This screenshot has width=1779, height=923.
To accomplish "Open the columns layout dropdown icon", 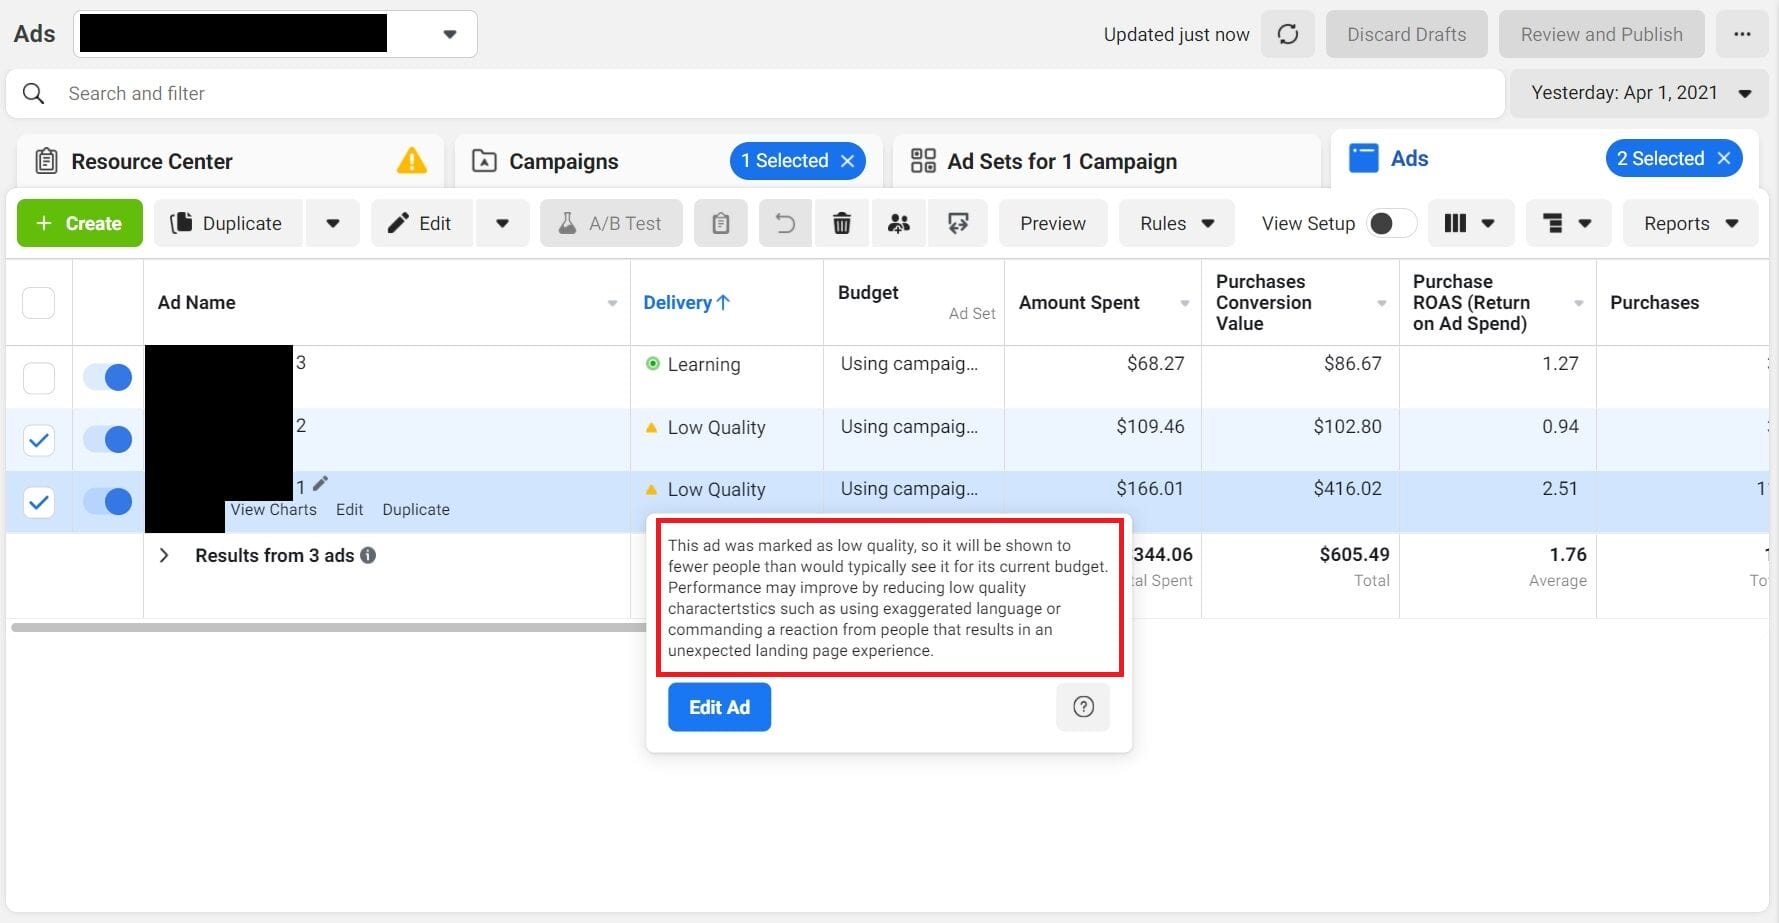I will coord(1469,223).
